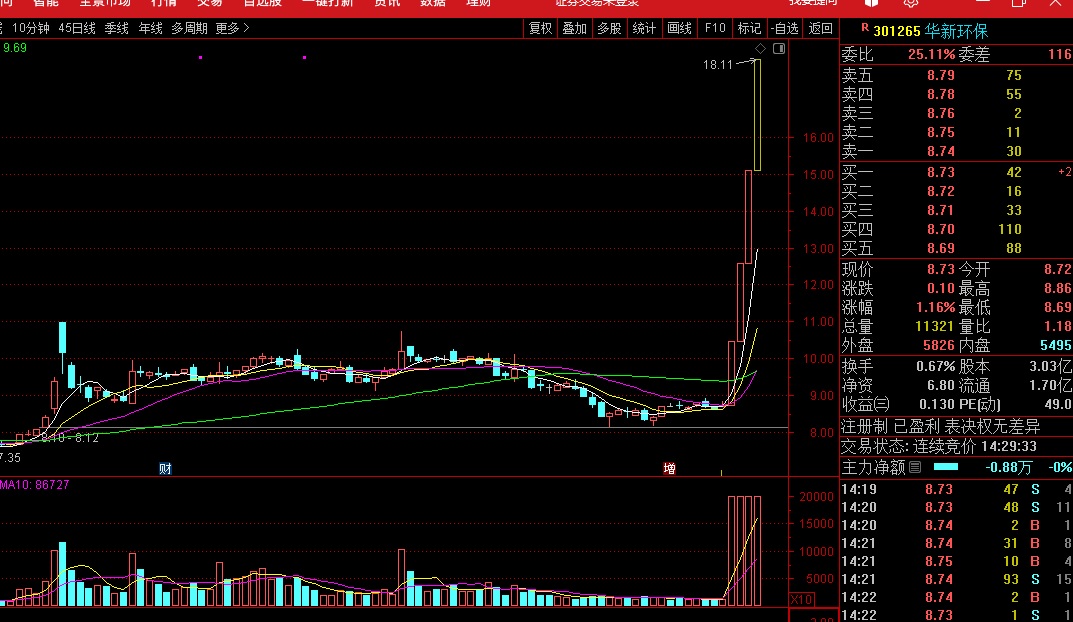
Task: Click the 买四 8.70 bid row
Action: point(956,230)
